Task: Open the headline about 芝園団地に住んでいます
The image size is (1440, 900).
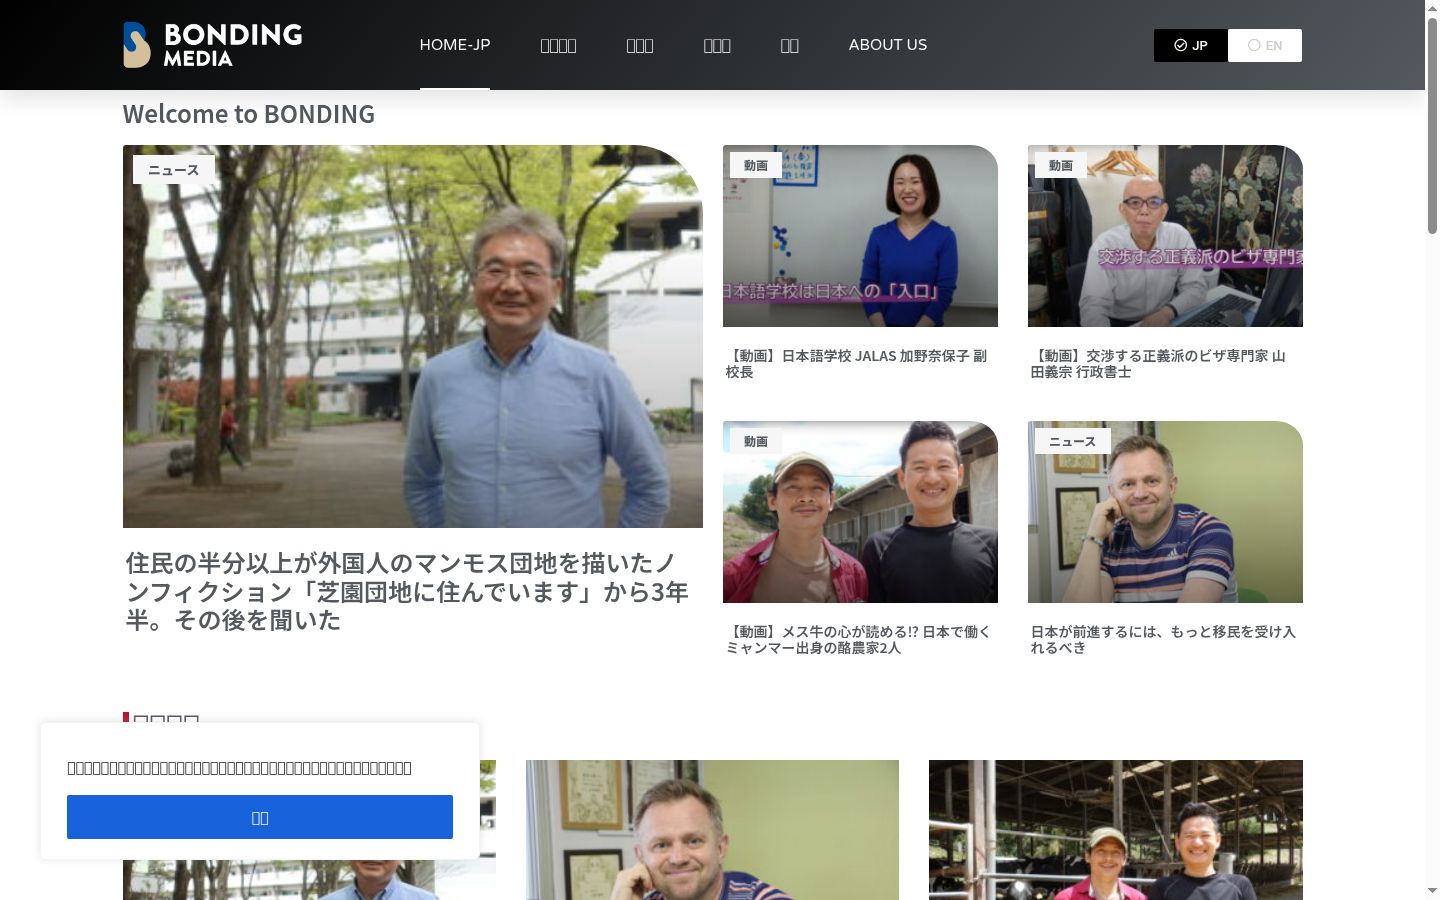Action: (x=408, y=591)
